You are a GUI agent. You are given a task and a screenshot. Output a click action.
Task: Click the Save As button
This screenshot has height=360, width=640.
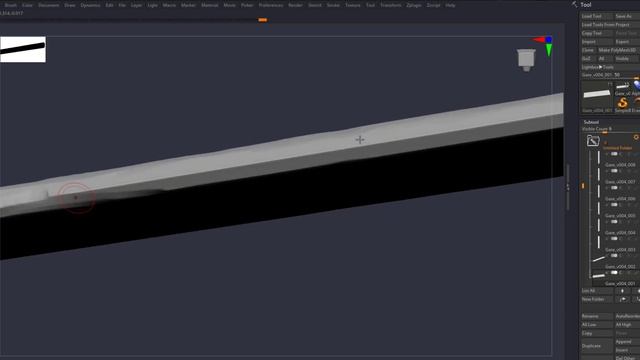click(627, 16)
